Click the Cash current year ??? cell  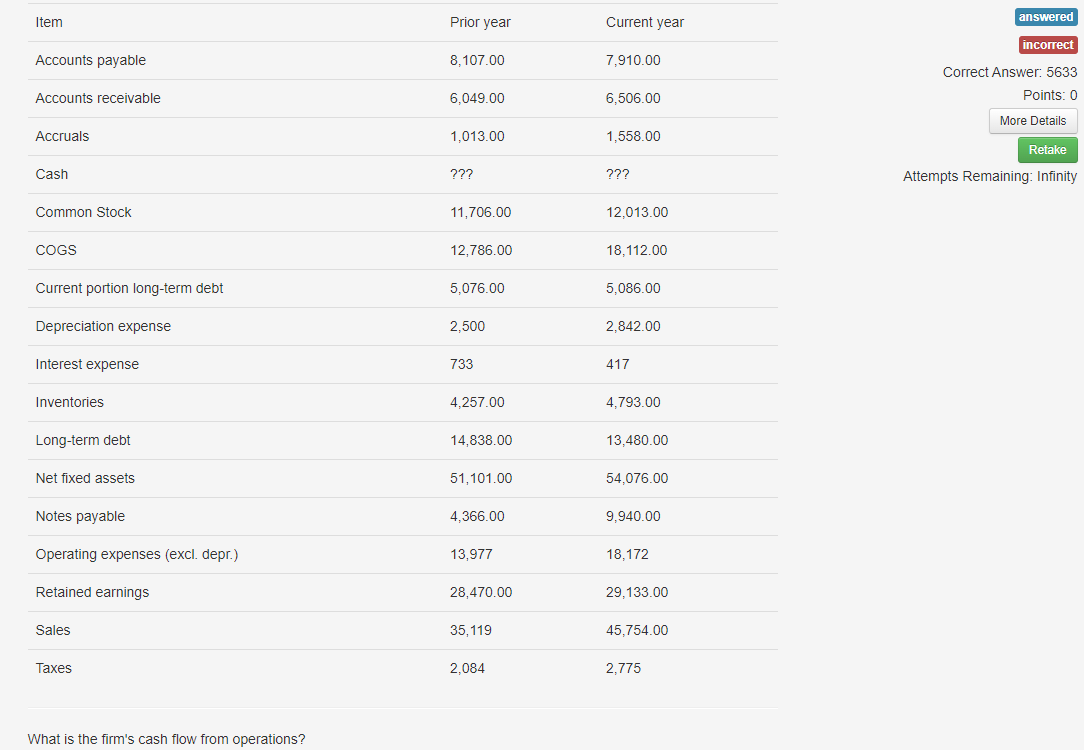pyautogui.click(x=617, y=174)
